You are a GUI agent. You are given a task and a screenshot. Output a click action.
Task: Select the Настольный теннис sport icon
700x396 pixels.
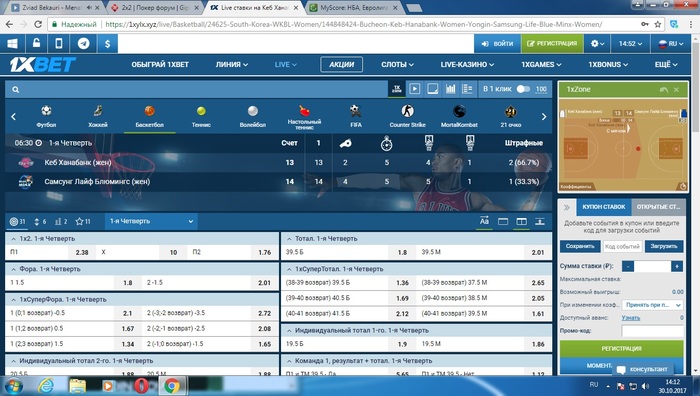304,117
